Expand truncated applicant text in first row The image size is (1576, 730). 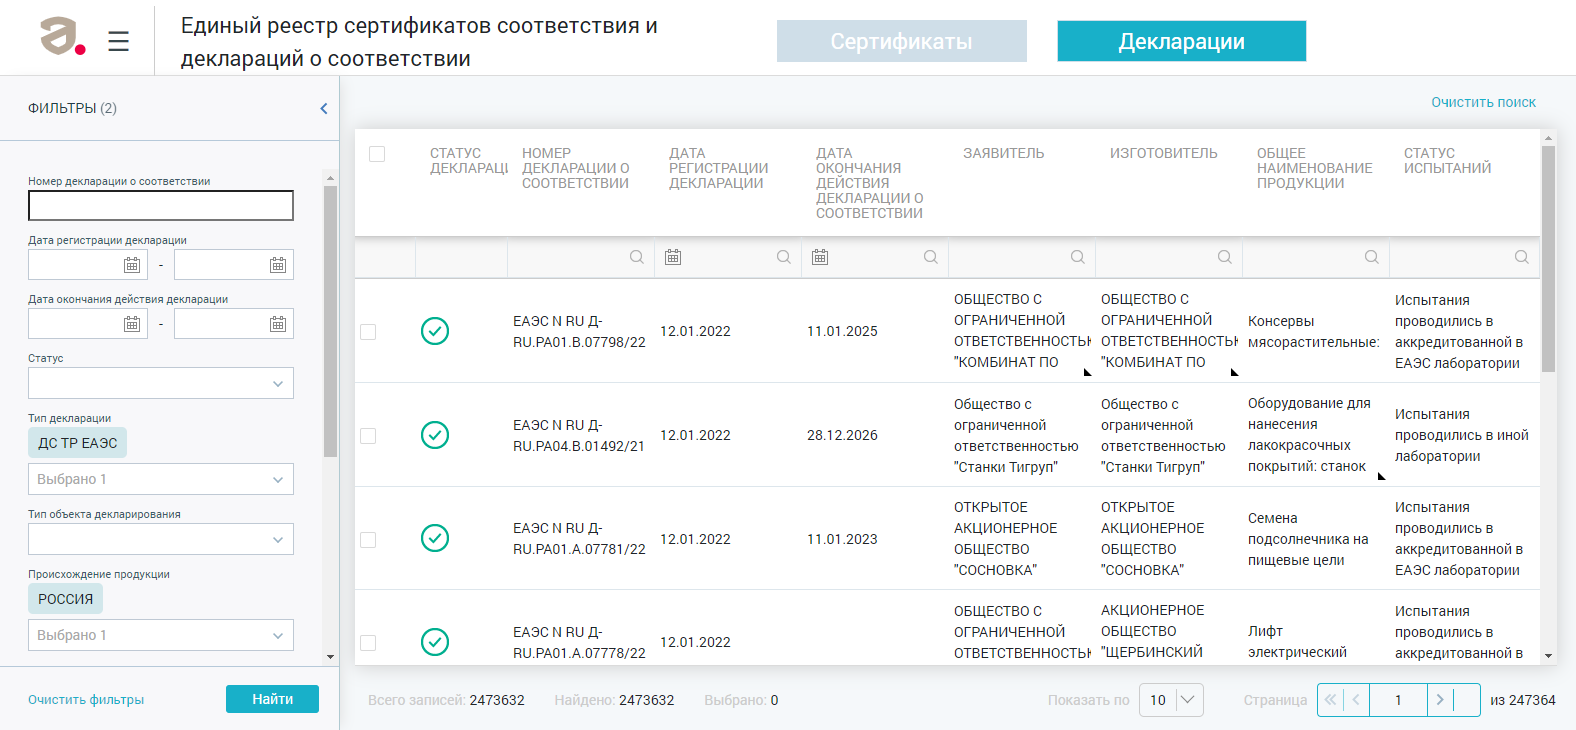(1088, 372)
